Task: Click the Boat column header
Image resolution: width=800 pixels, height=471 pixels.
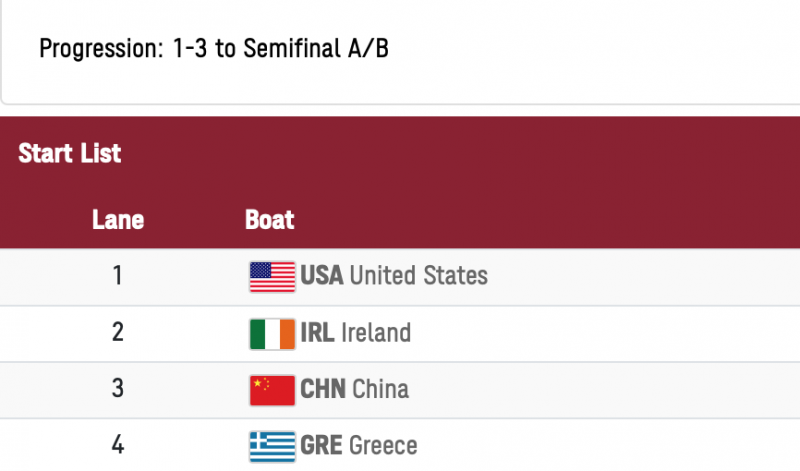Action: pos(269,220)
